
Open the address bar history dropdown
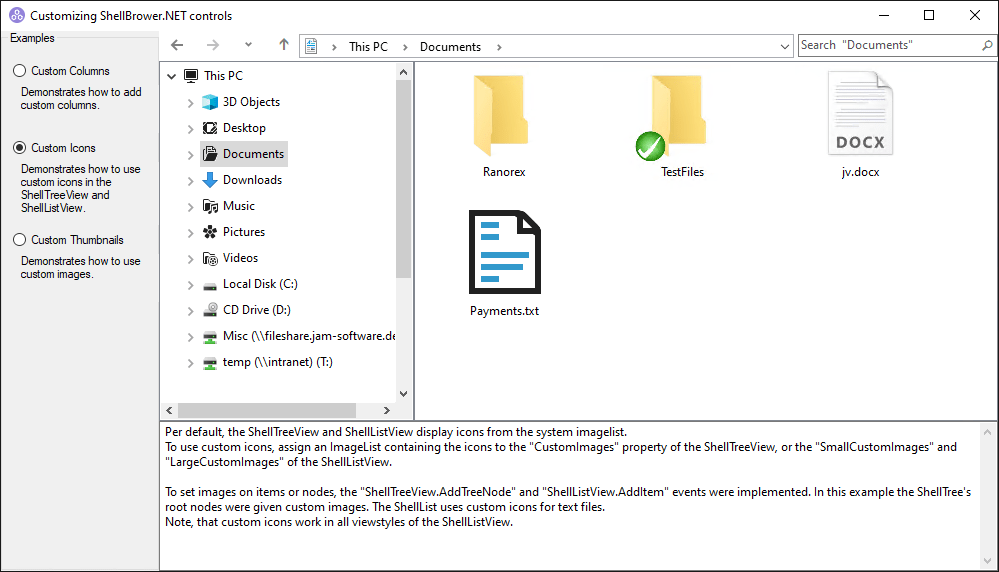tap(785, 47)
